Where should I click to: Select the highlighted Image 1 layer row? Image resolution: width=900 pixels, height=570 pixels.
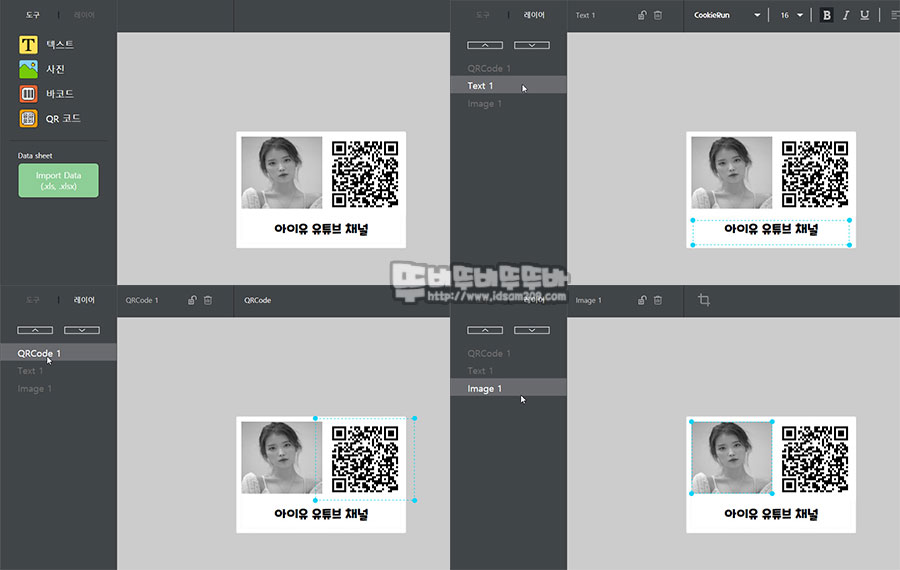[x=509, y=389]
